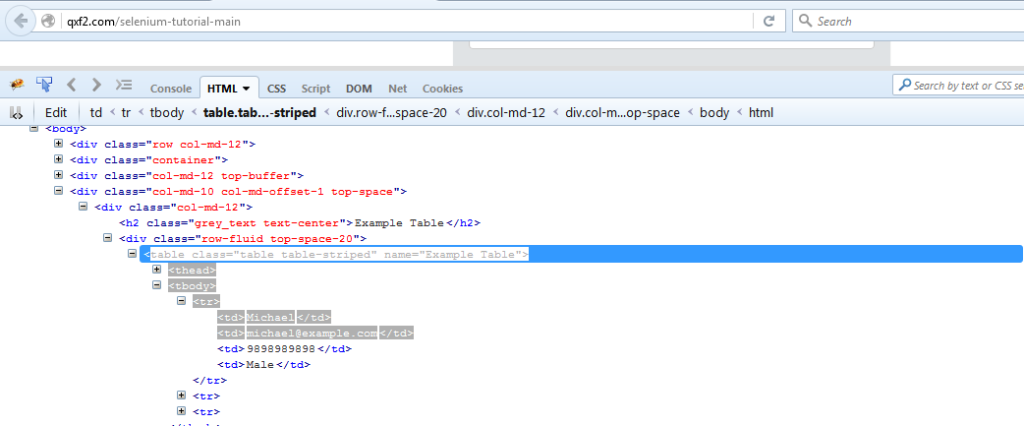
Task: Open the Net panel tab
Action: pyautogui.click(x=397, y=88)
